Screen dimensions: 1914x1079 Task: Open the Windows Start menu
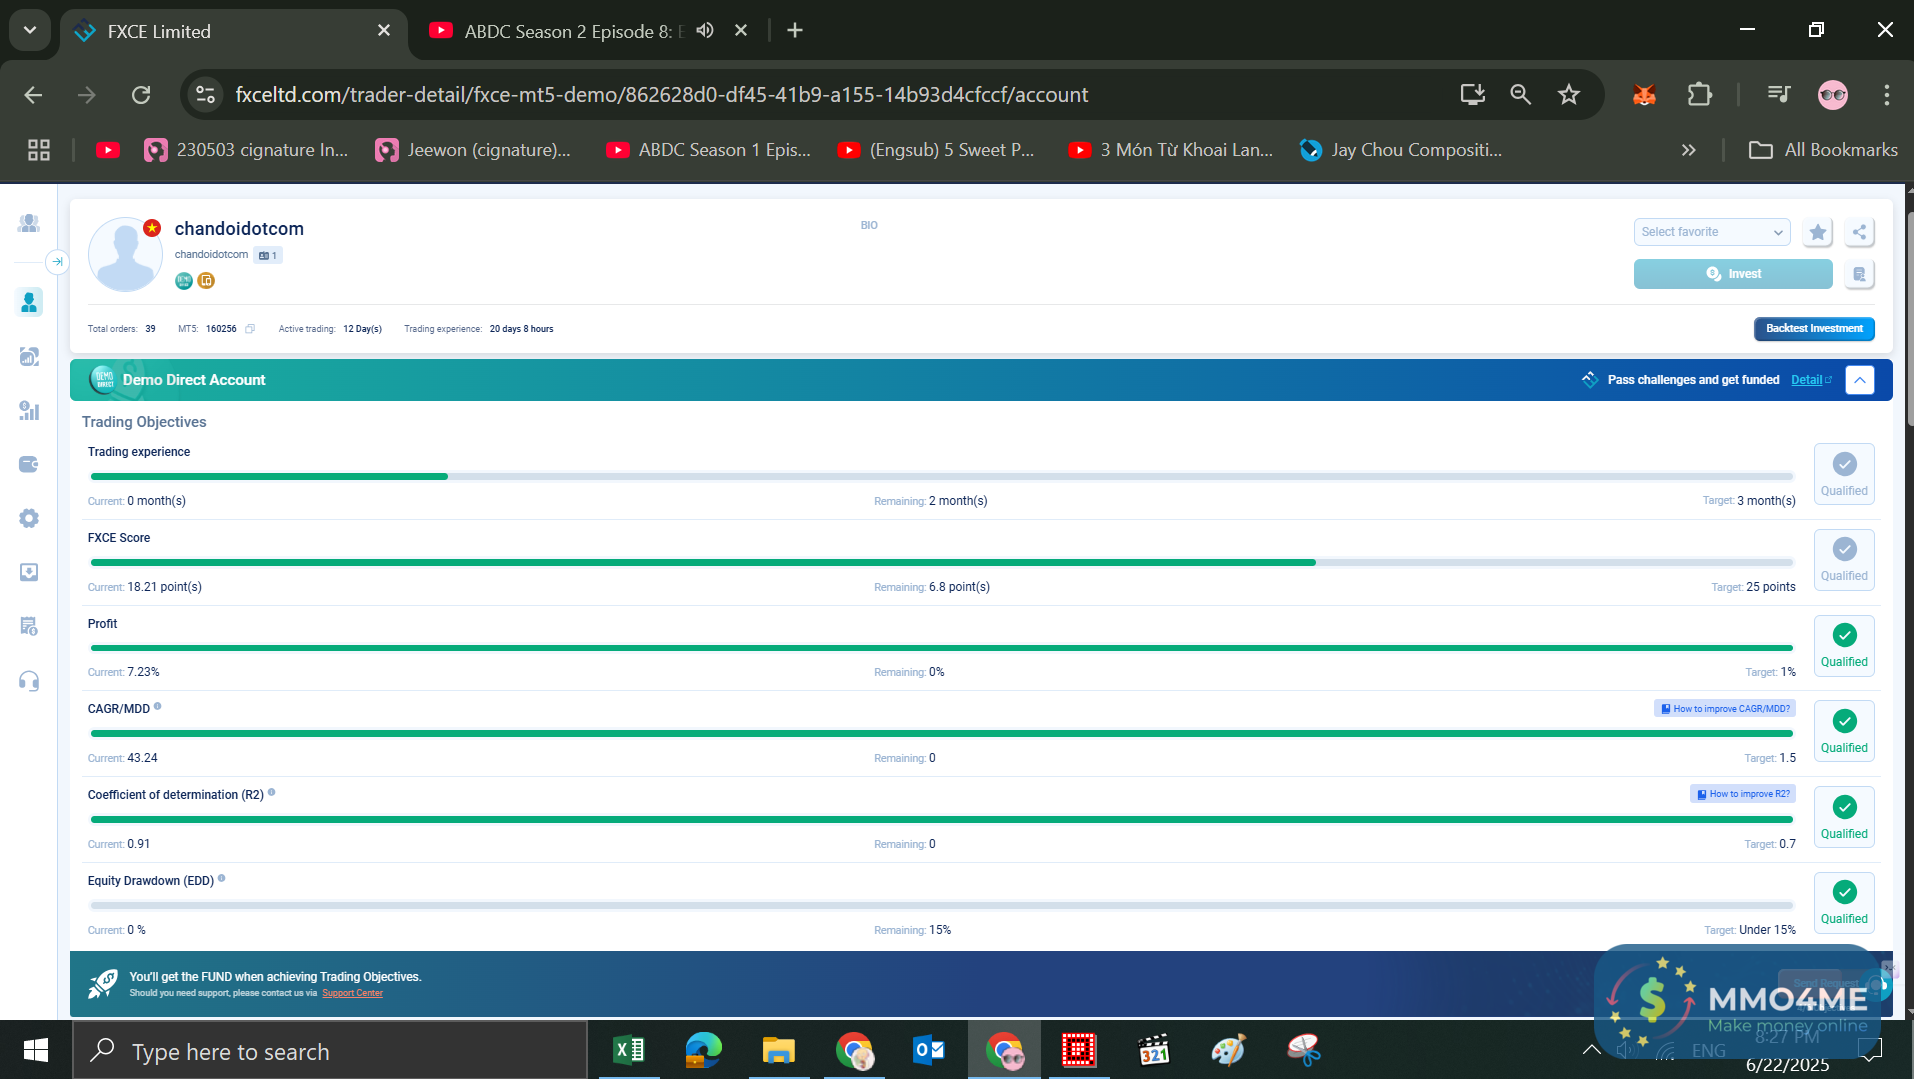pos(36,1050)
